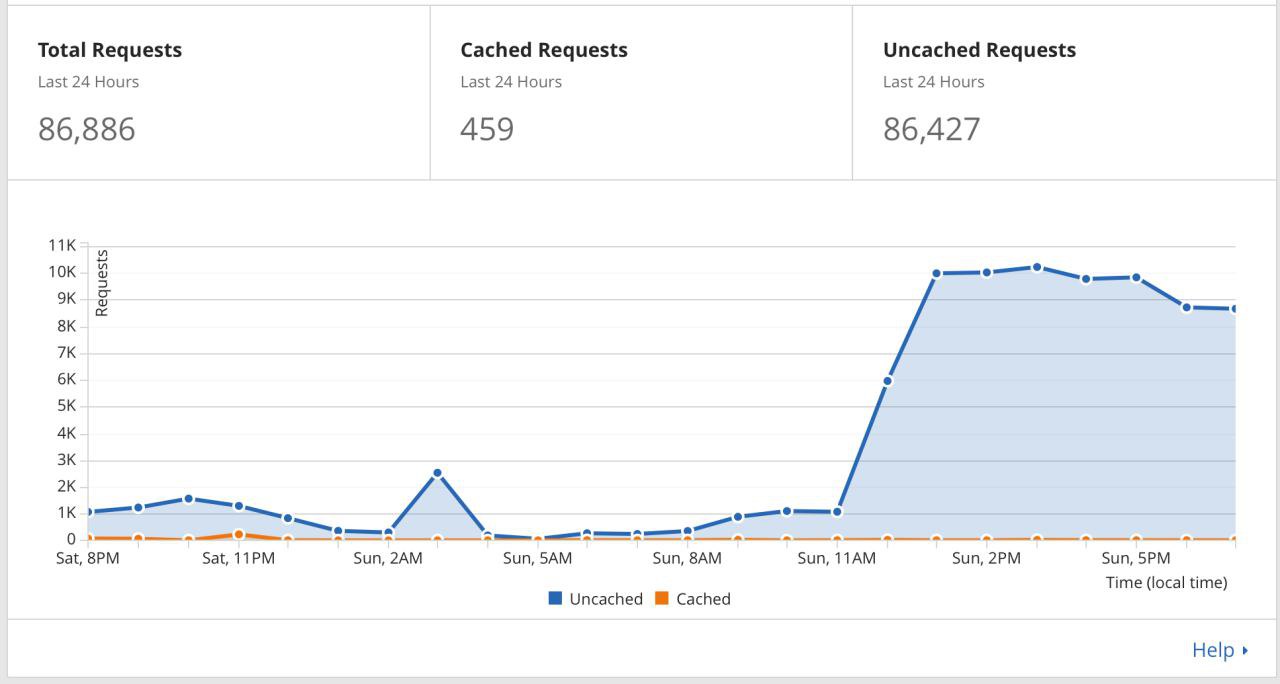1280x684 pixels.
Task: Click the Sun, 2PM axis label
Action: pos(986,558)
